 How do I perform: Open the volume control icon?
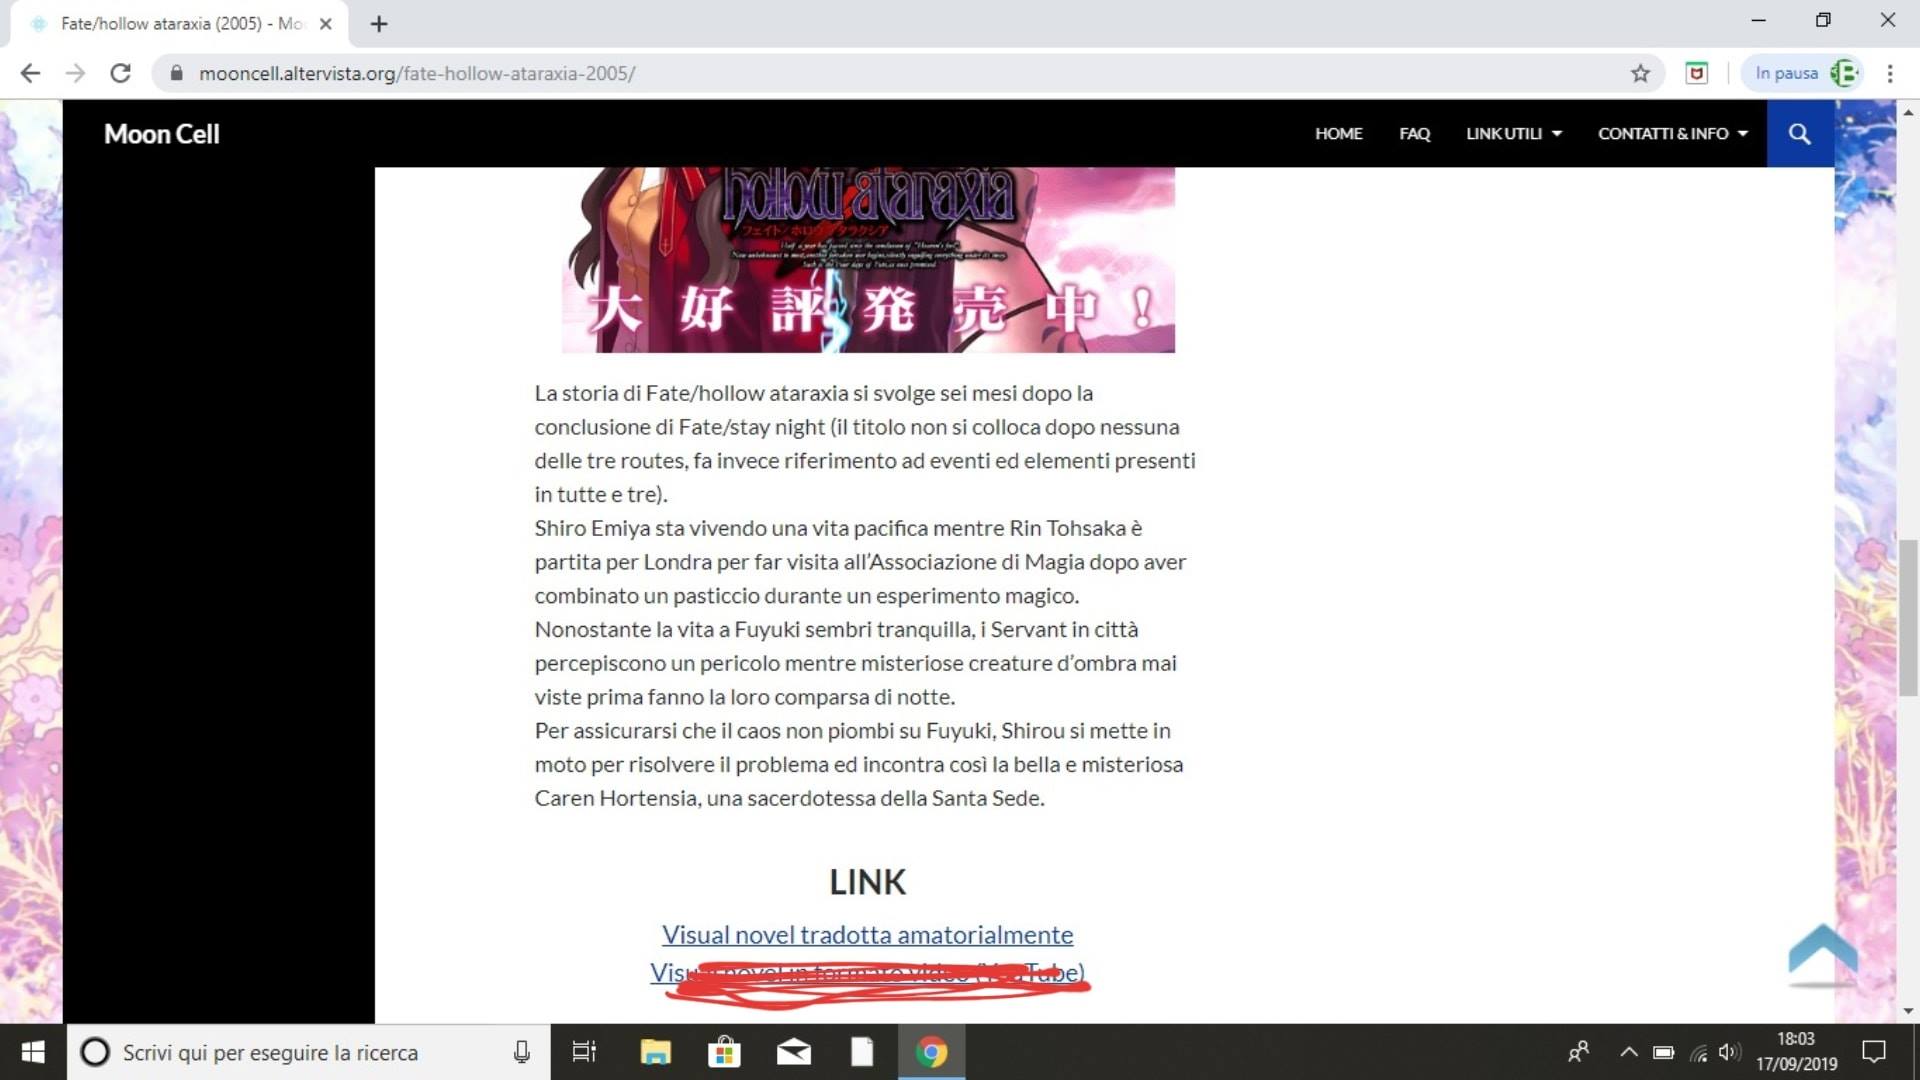[x=1729, y=1052]
